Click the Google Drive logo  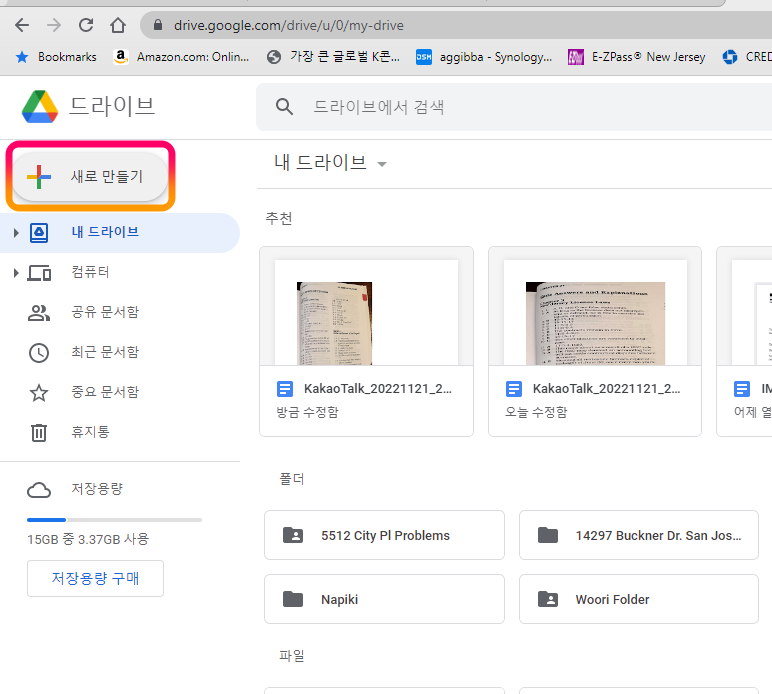click(40, 106)
